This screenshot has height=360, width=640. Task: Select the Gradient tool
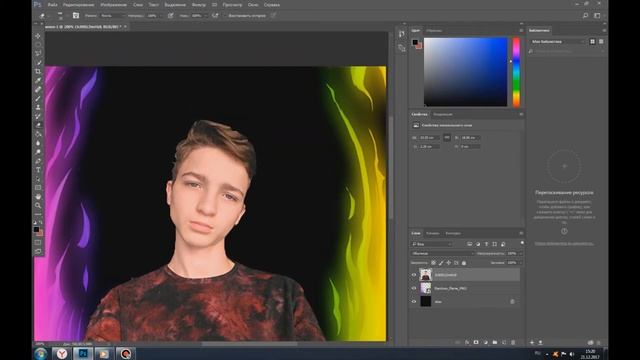click(38, 134)
